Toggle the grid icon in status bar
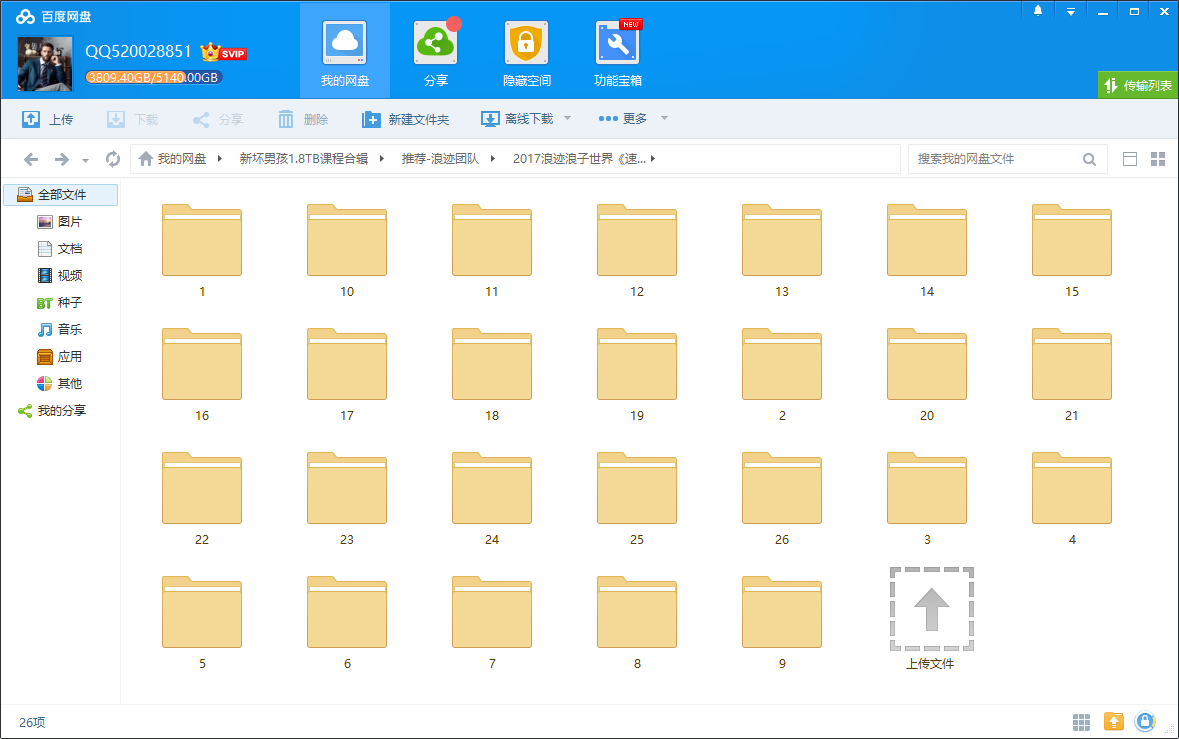This screenshot has width=1179, height=739. pos(1081,721)
